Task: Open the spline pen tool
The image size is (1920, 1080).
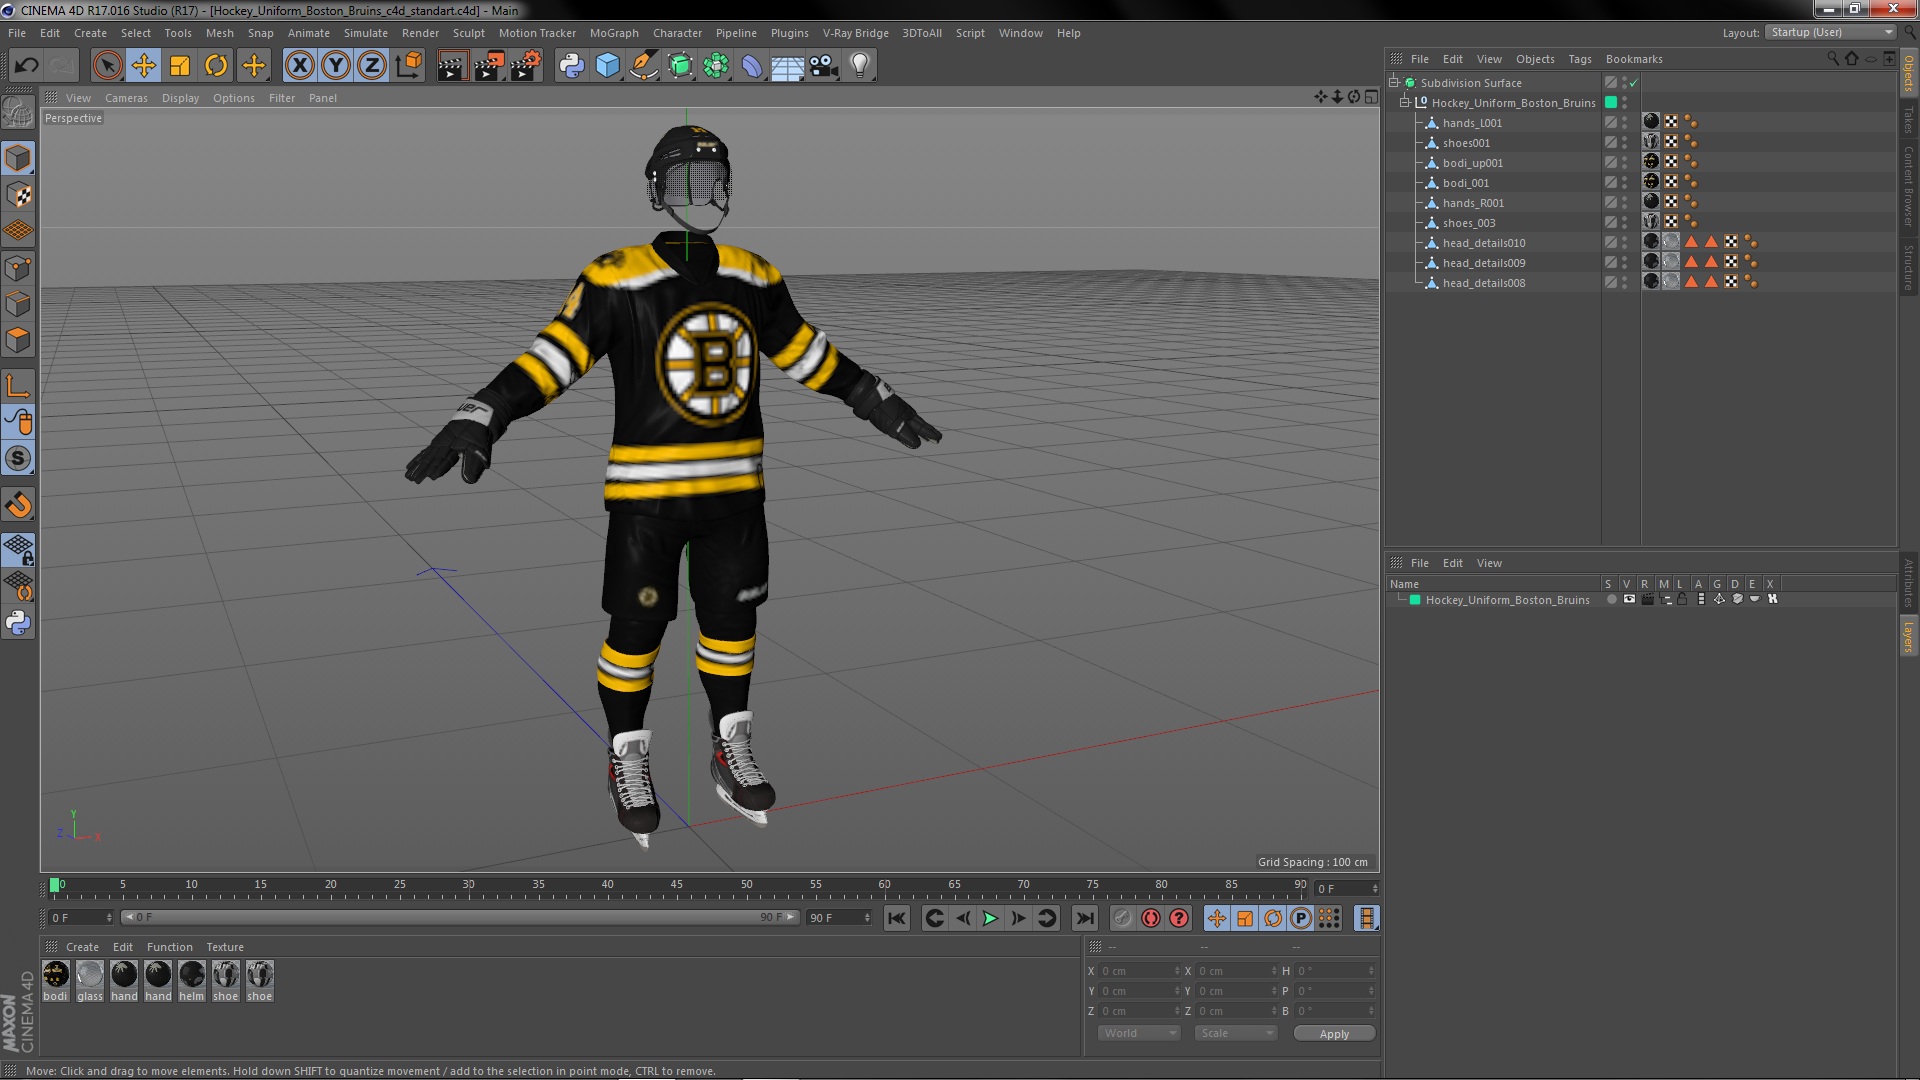Action: pyautogui.click(x=643, y=66)
